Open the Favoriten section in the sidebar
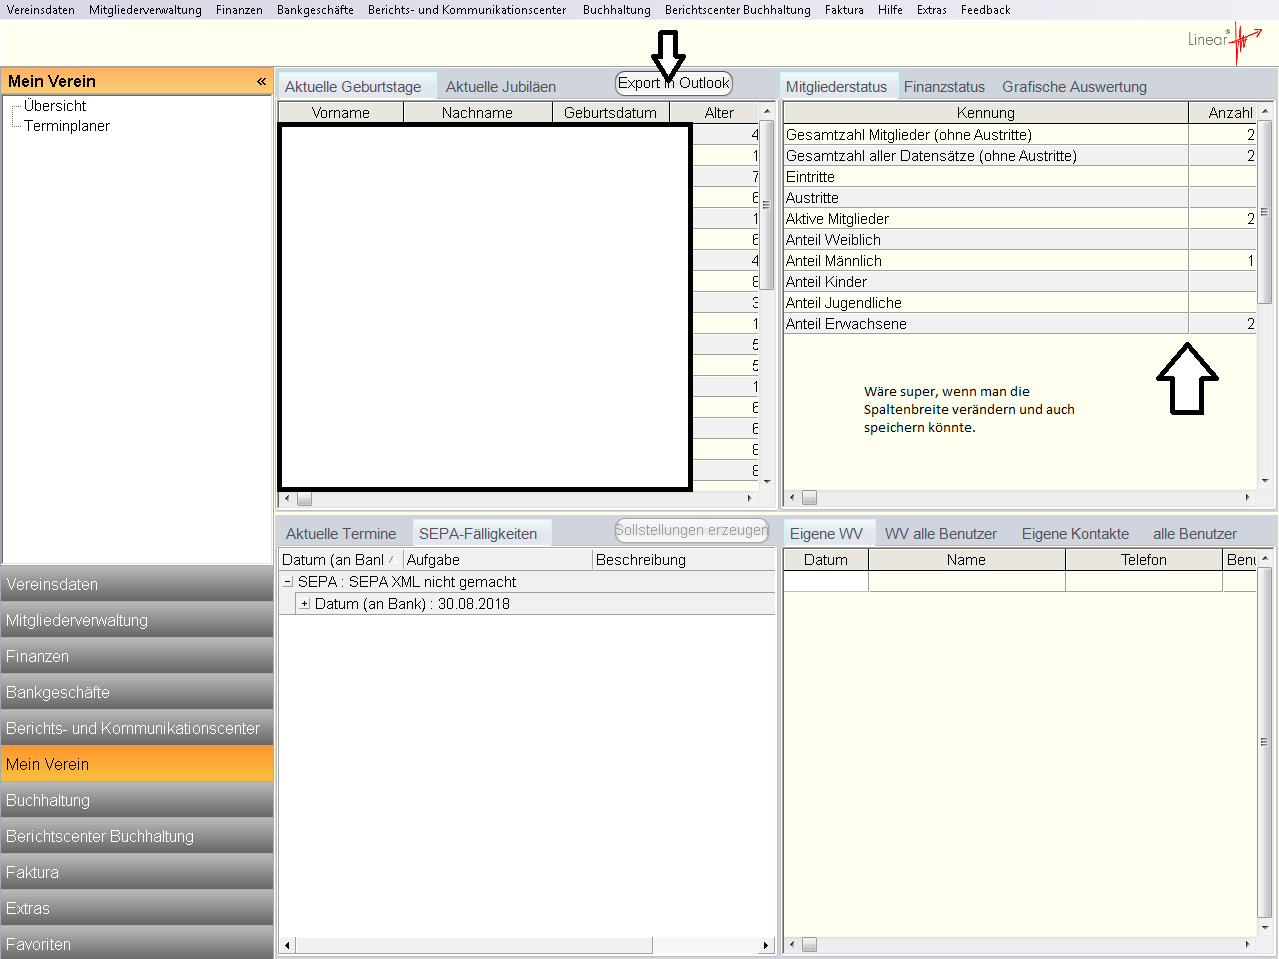 136,944
